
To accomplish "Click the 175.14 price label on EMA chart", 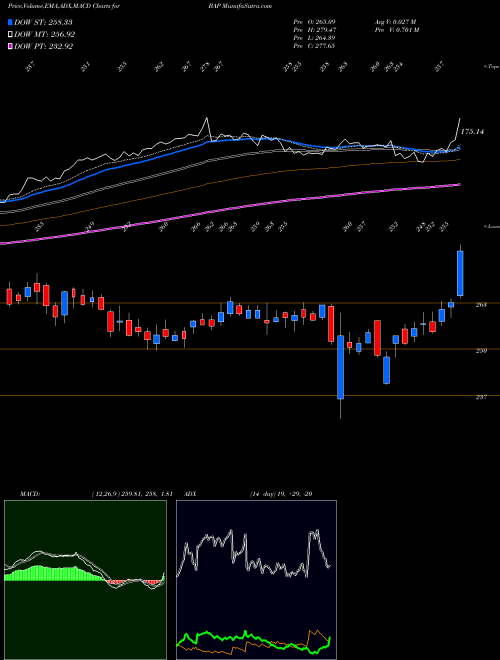I will [x=472, y=132].
